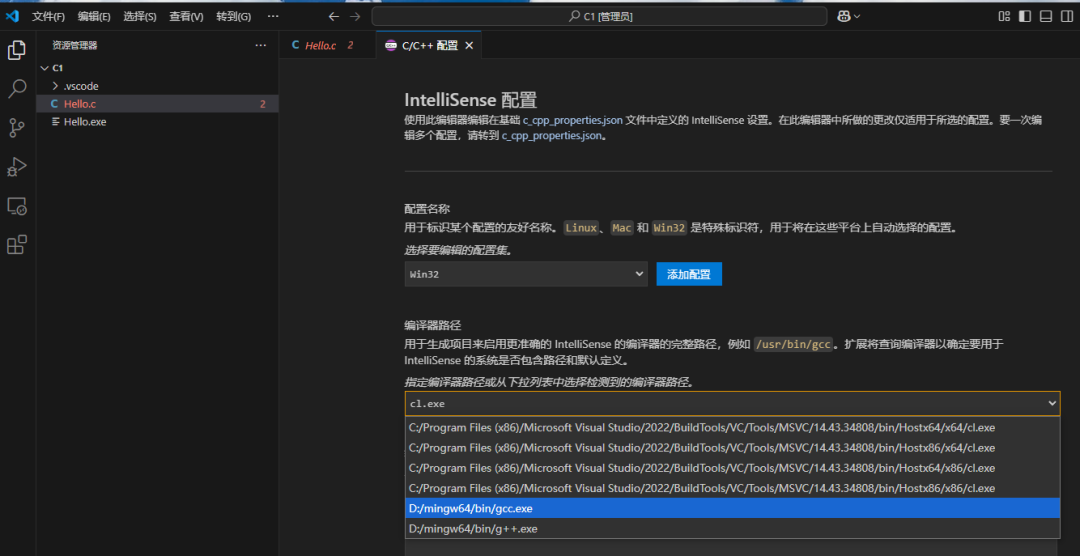Screen dimensions: 1080x556
Task: Switch to the C/C++ 配置 tab
Action: [x=428, y=45]
